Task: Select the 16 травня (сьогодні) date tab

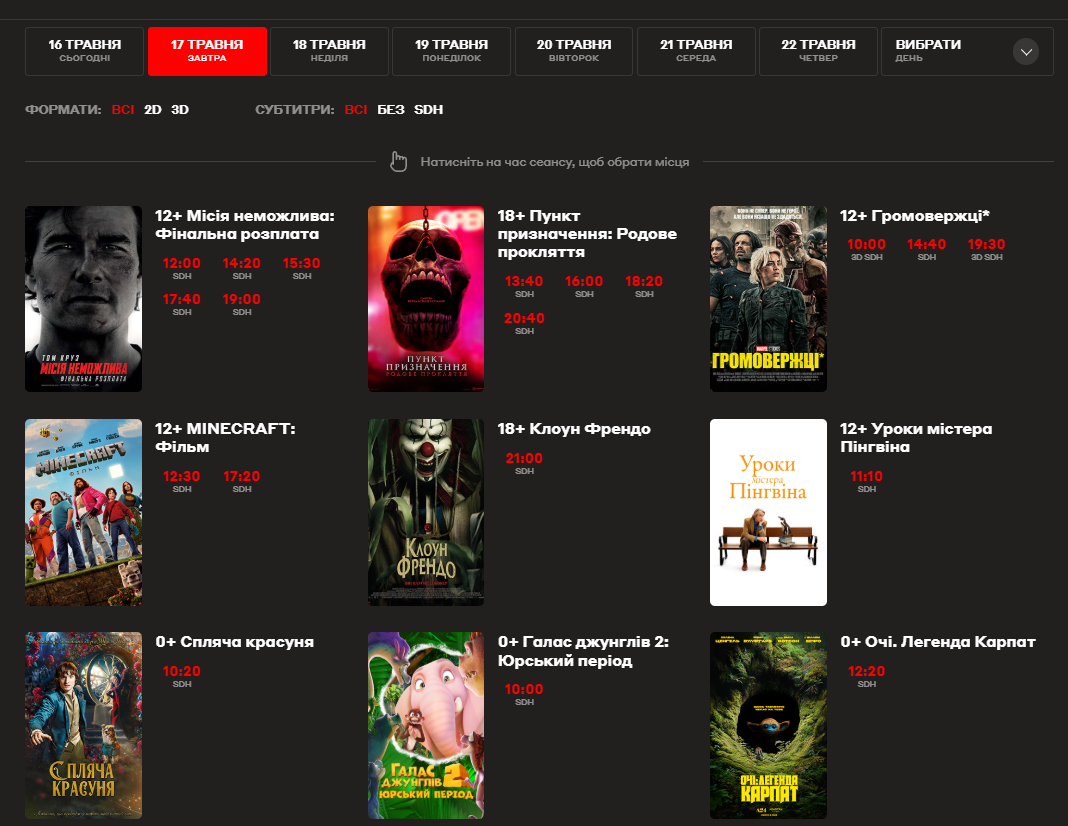Action: tap(84, 51)
